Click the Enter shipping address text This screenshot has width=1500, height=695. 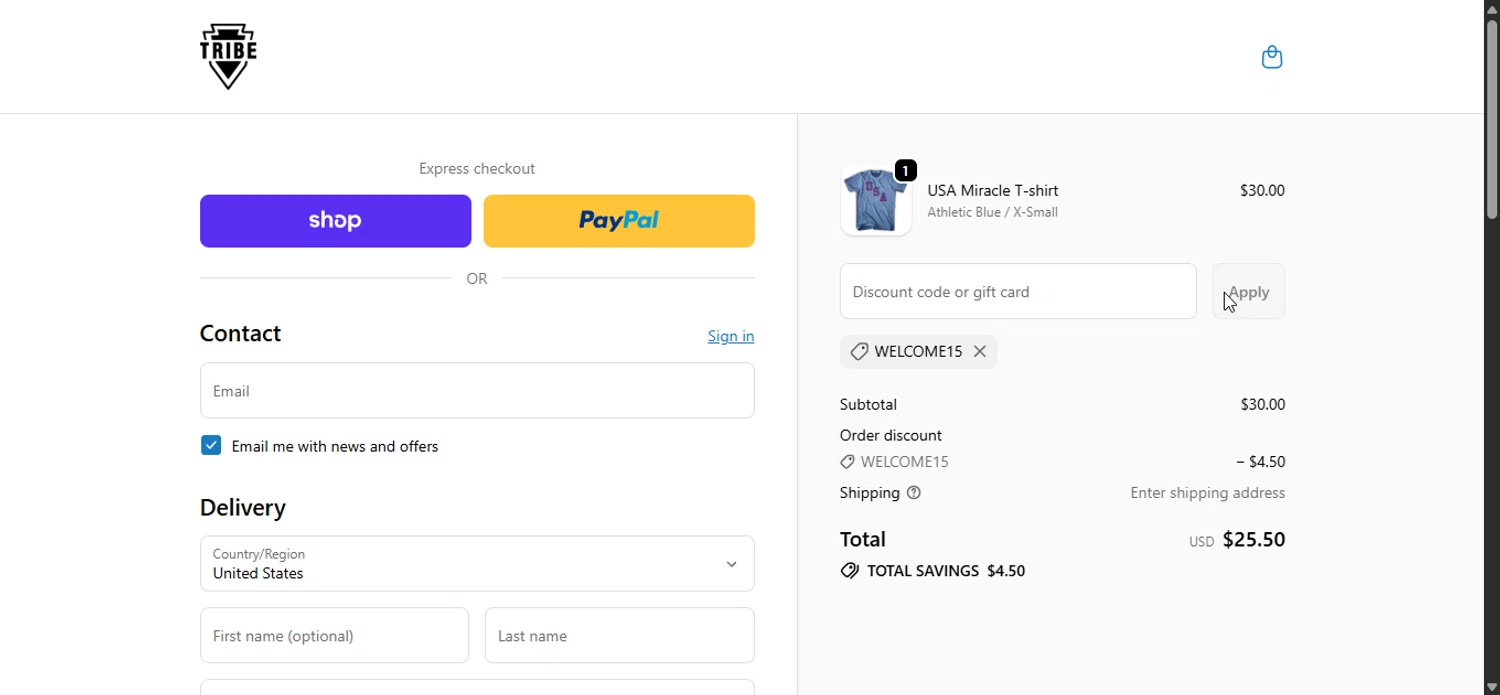tap(1208, 493)
